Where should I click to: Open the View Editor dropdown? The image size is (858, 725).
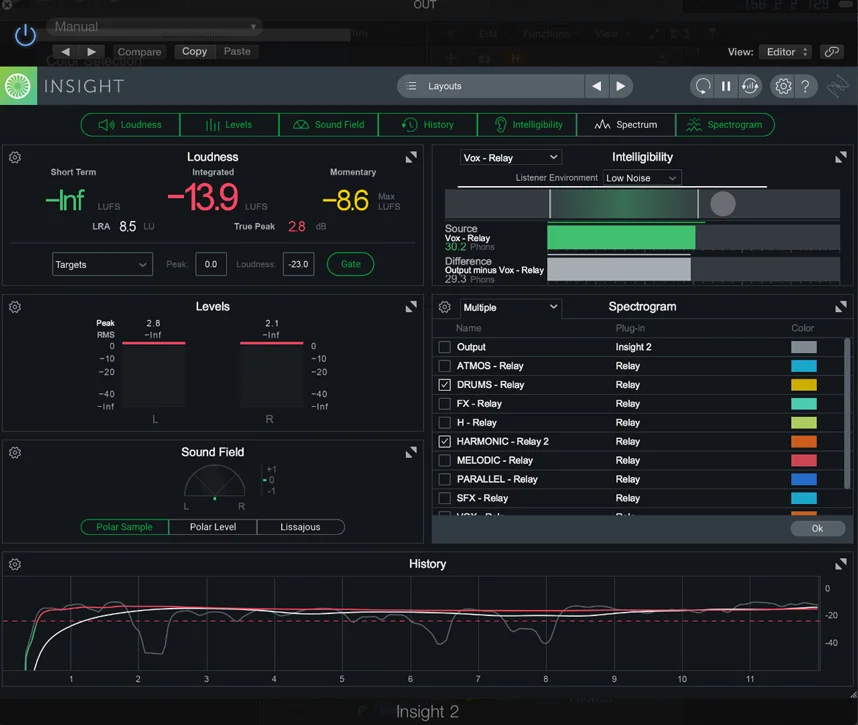[x=785, y=51]
